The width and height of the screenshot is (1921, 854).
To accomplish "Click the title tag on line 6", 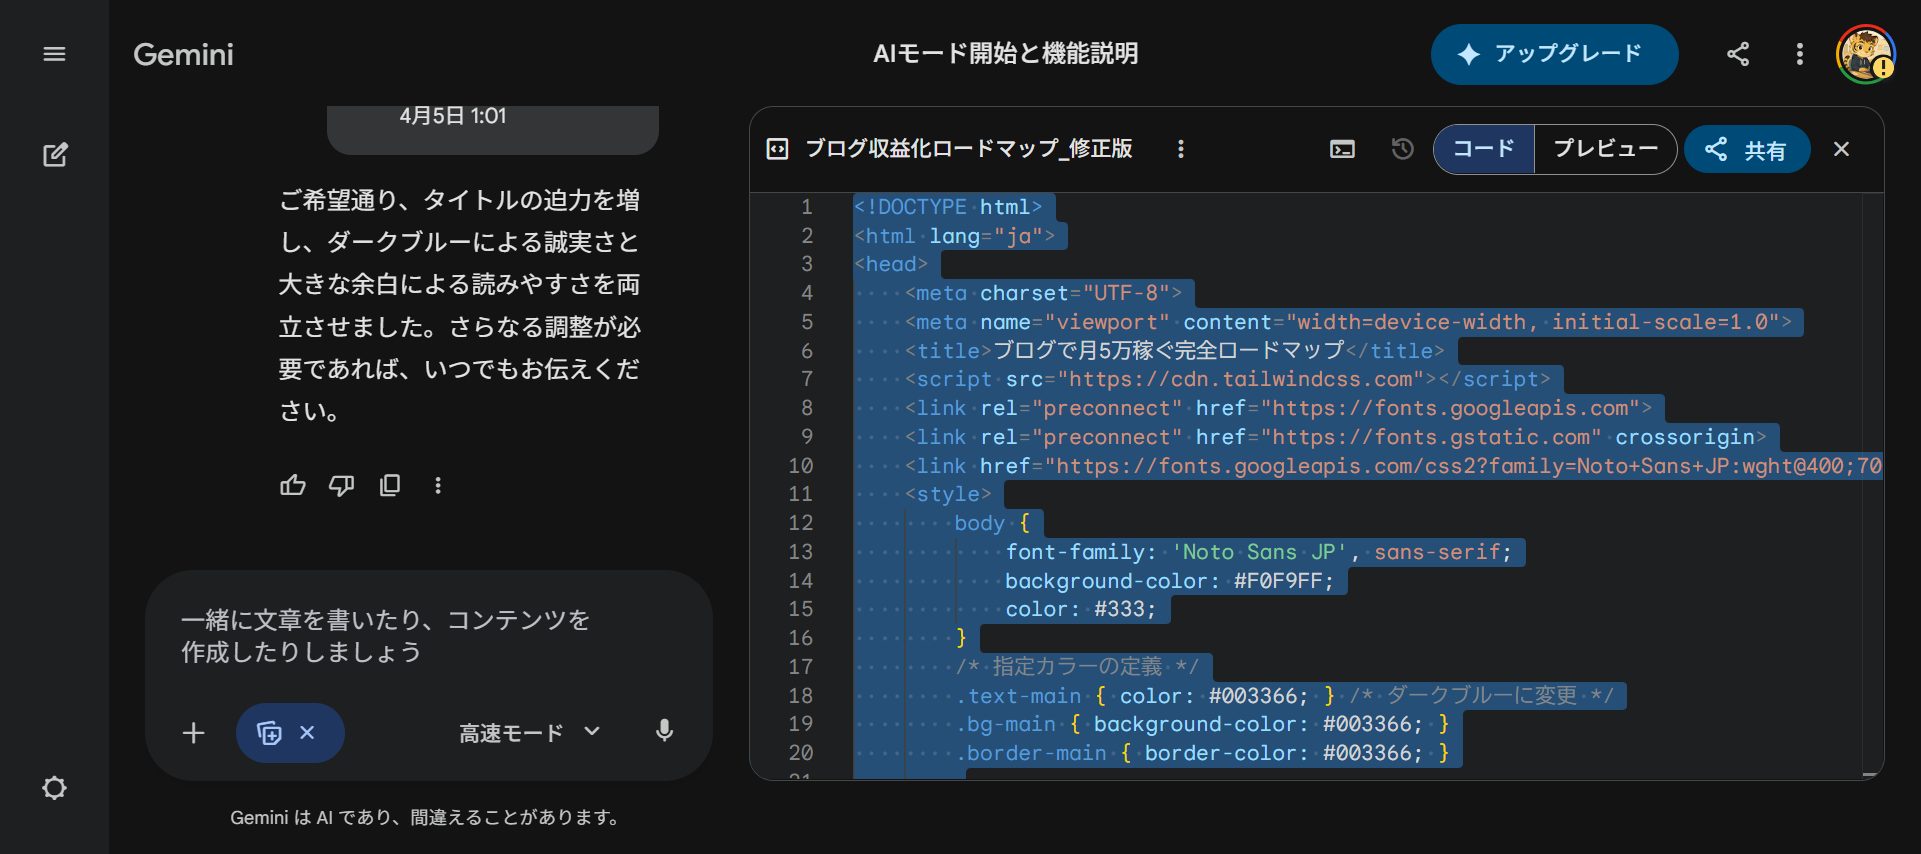I will (x=1175, y=351).
